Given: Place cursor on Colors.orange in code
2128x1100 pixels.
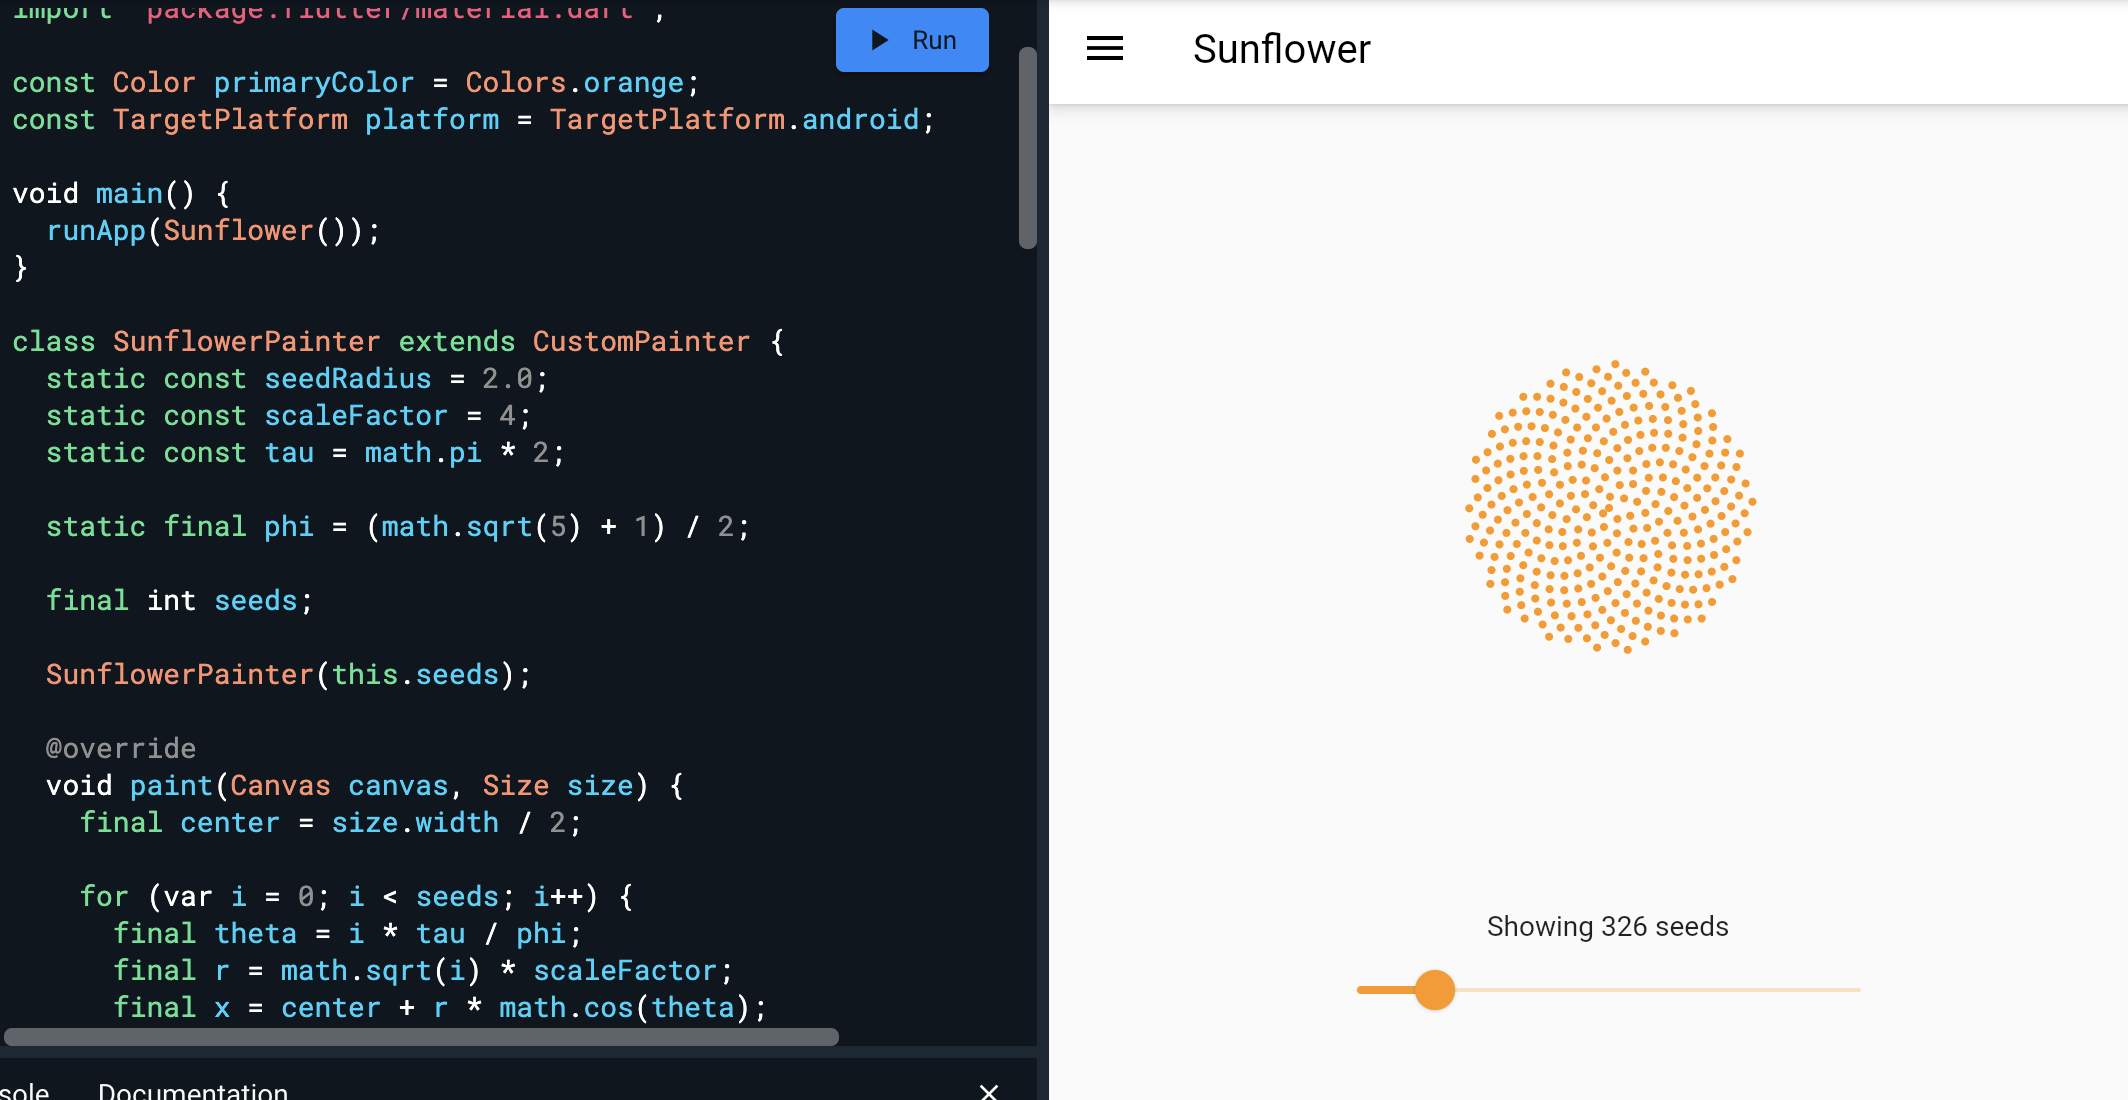Looking at the screenshot, I should pos(575,83).
